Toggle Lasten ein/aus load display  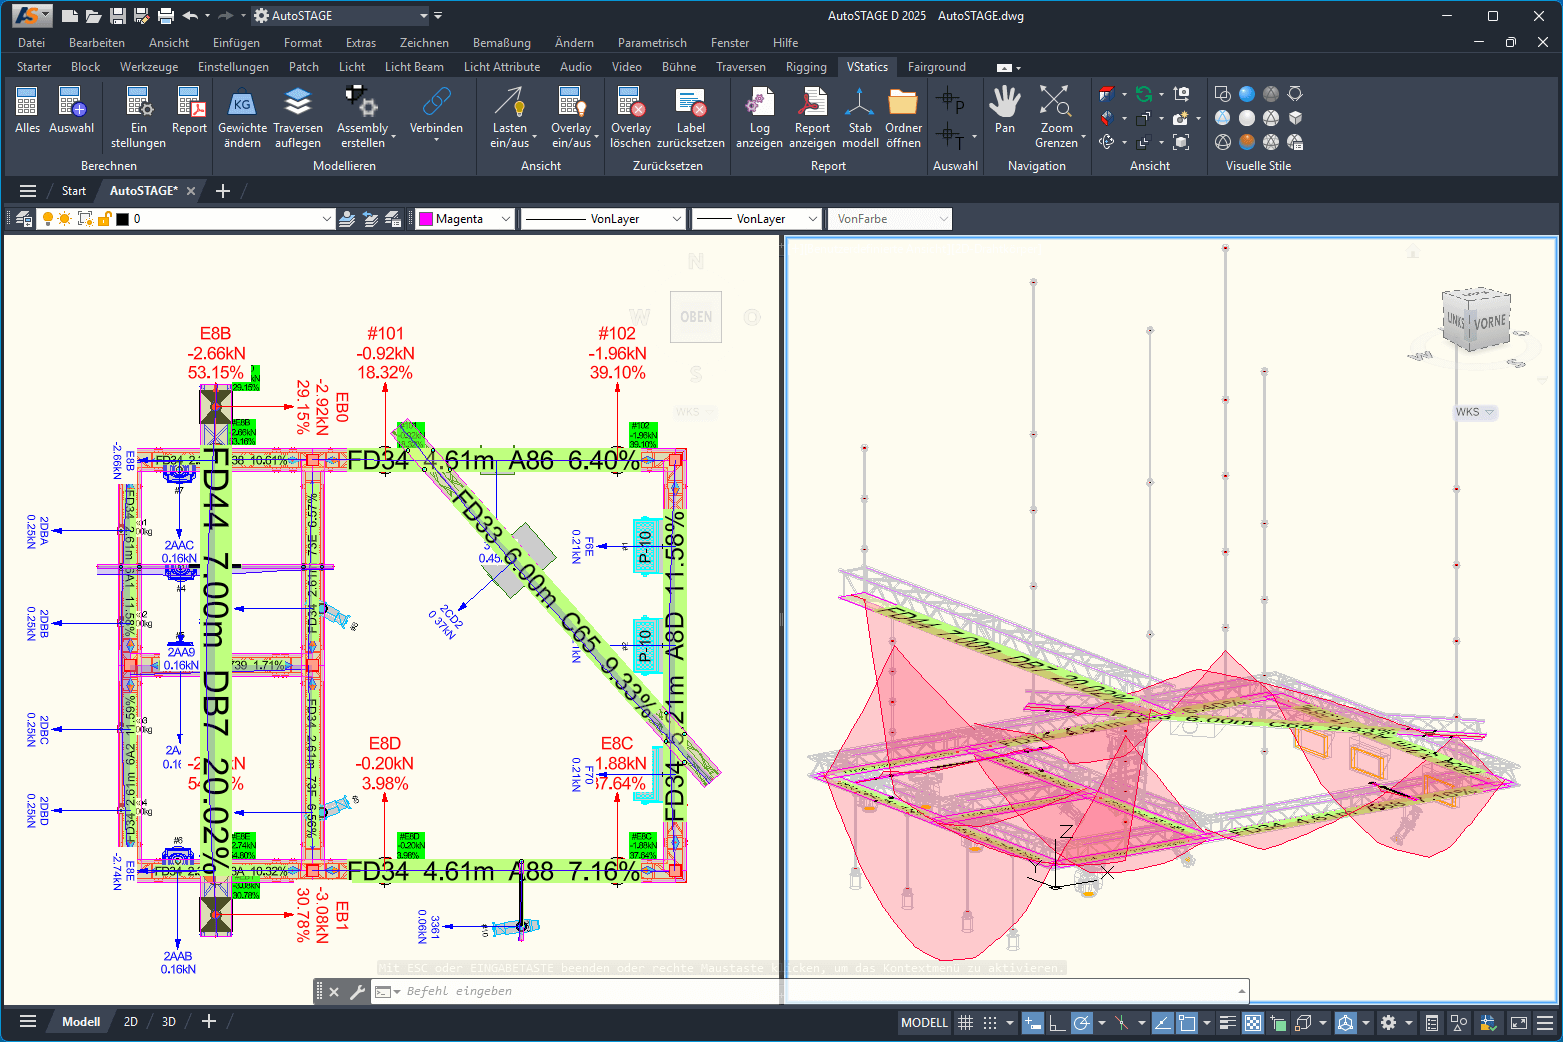(x=509, y=102)
